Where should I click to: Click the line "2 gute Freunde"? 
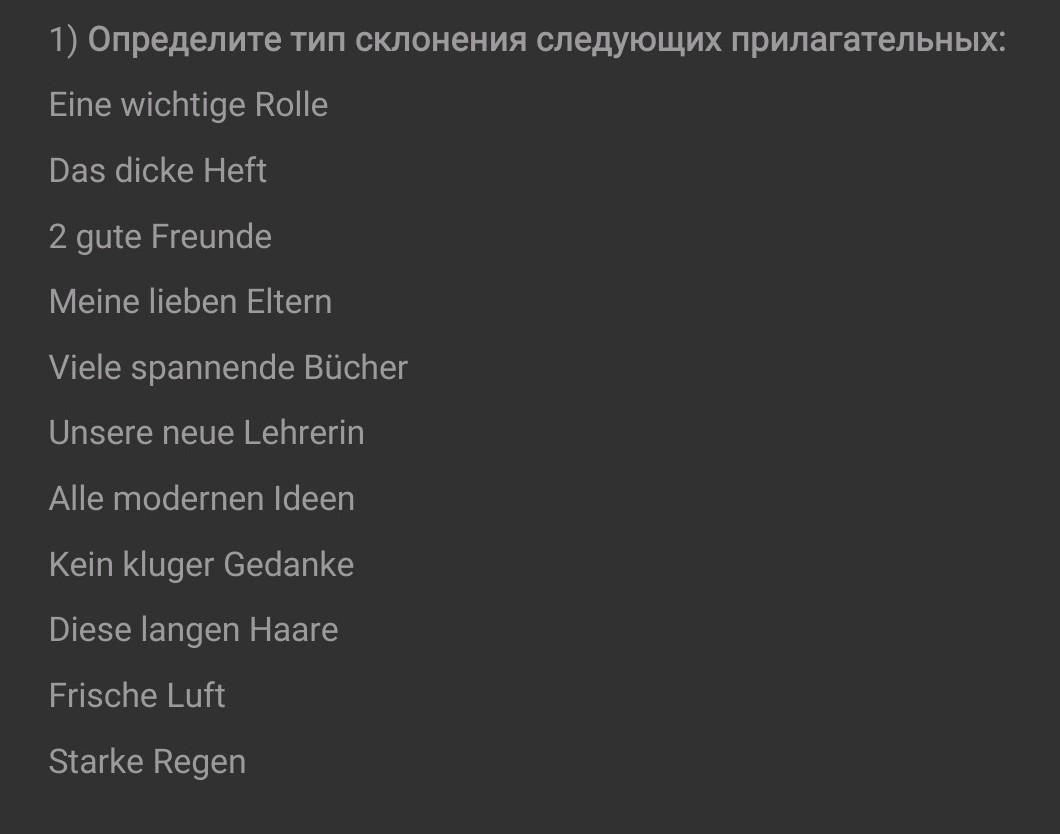point(160,237)
